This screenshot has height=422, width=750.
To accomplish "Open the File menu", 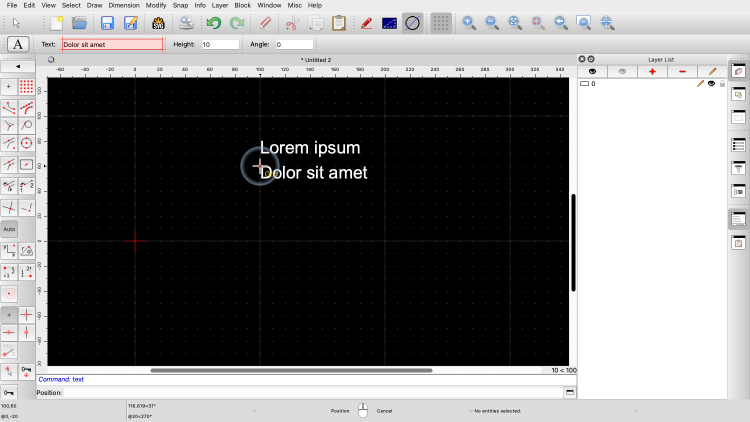I will [11, 5].
